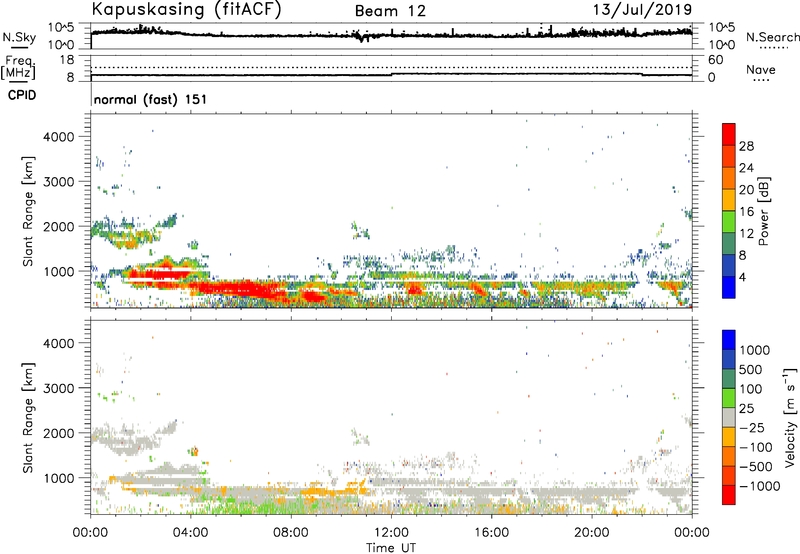
Task: Click the 'Freq. [MHz]' axis label
Action: pos(18,67)
